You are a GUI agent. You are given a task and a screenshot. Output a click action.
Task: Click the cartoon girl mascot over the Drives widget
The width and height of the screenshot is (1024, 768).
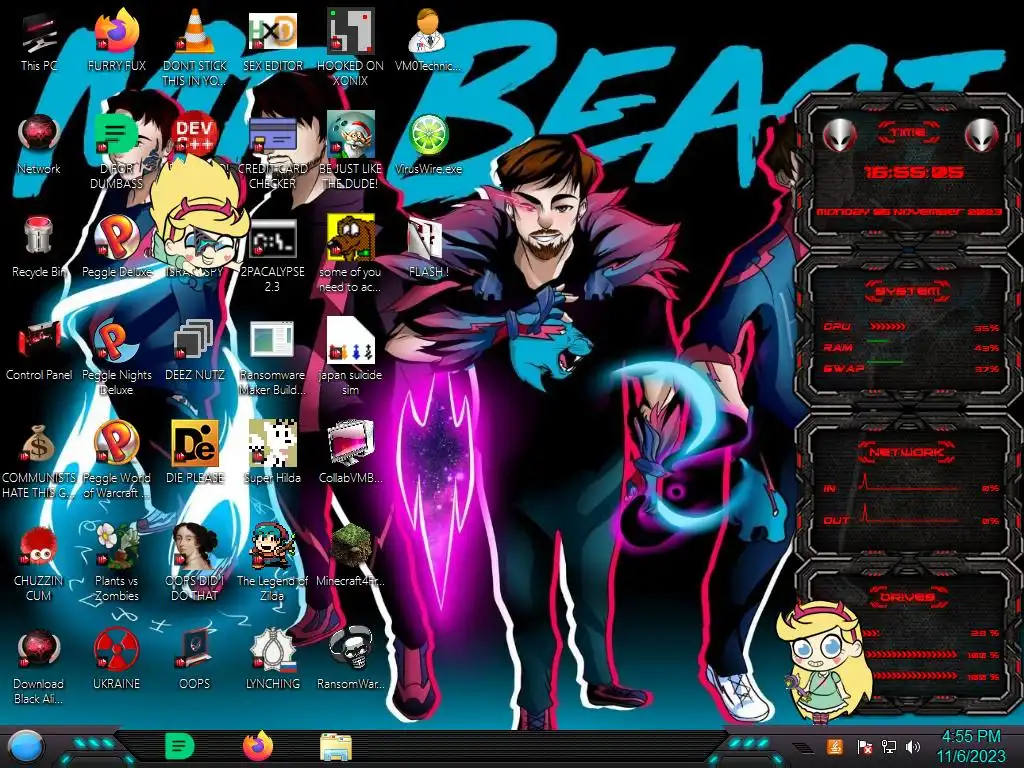[824, 662]
